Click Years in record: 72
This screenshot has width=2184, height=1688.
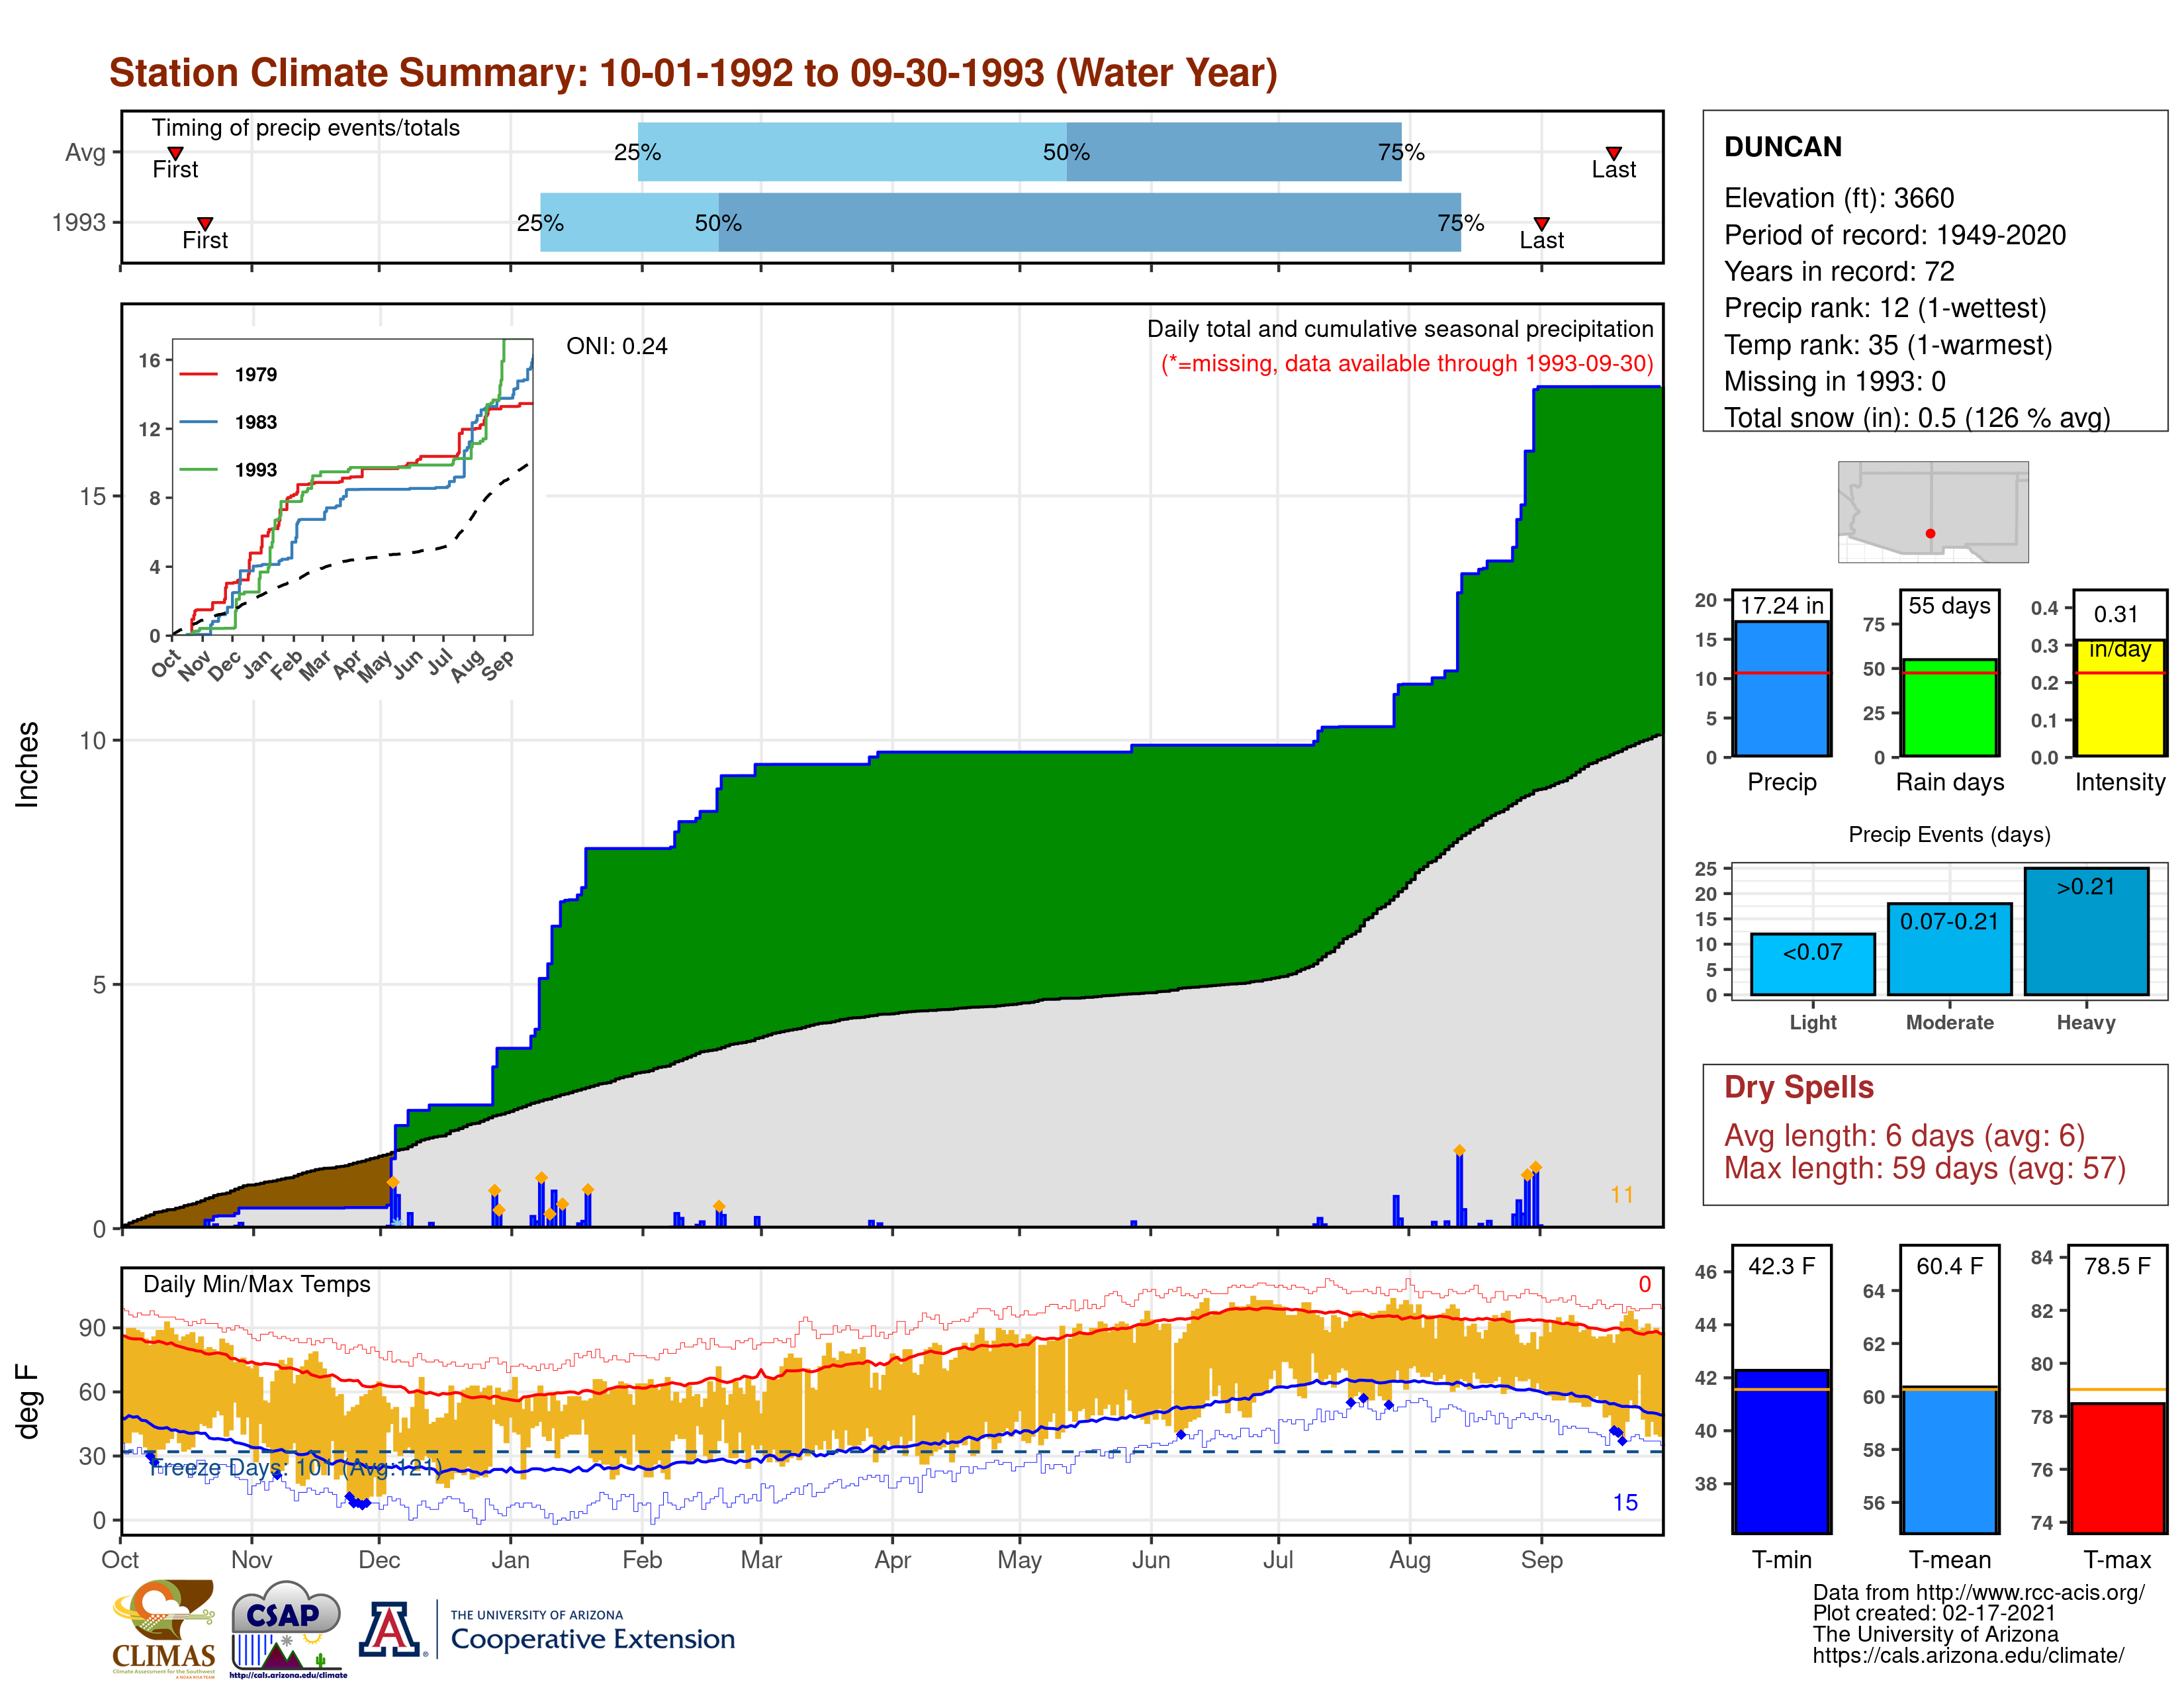[1838, 271]
